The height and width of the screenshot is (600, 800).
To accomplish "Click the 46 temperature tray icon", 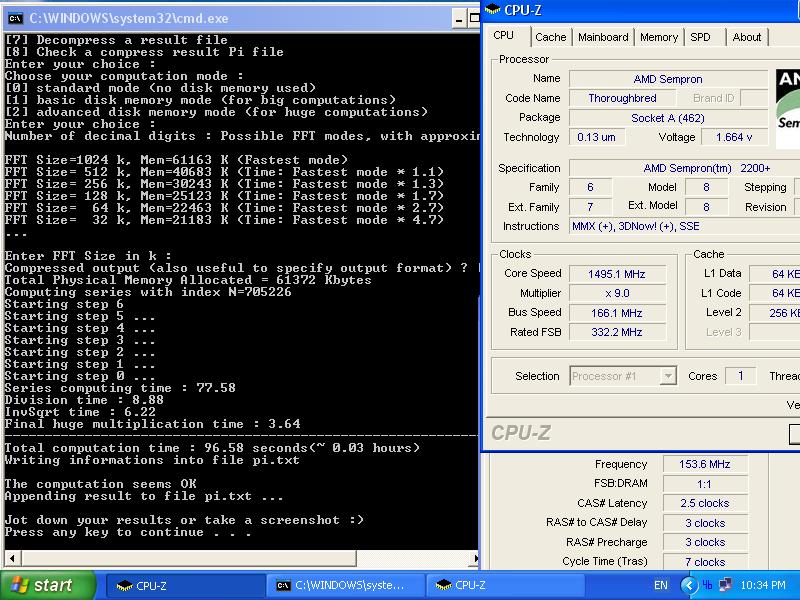I will [x=707, y=585].
